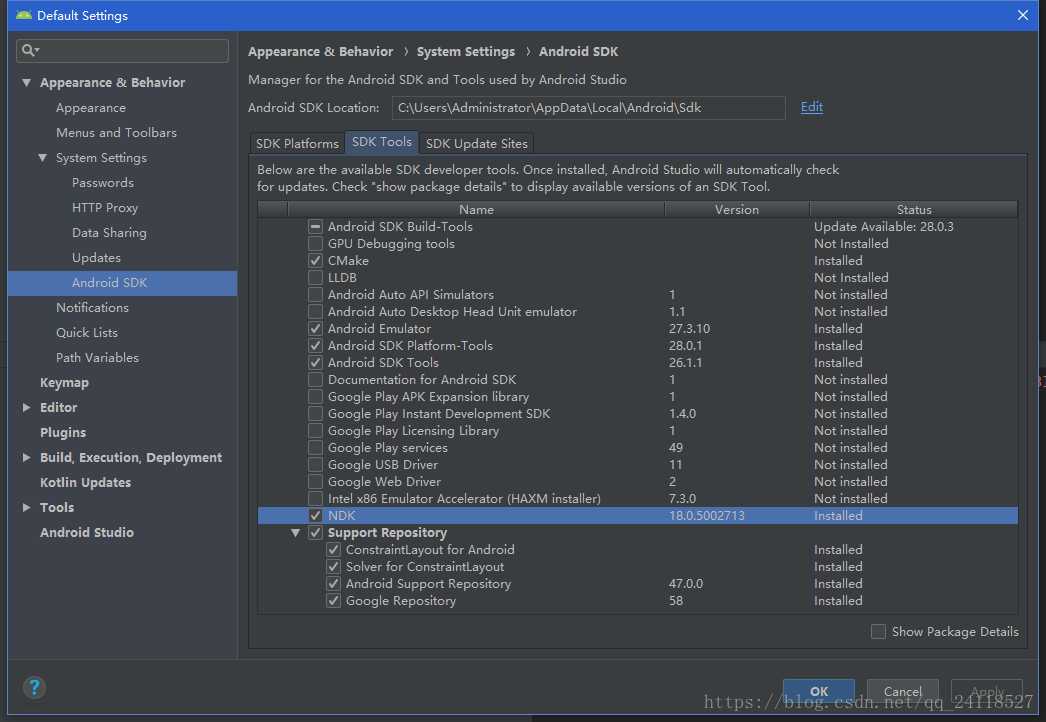Click the Android Studio logo in title bar

pos(23,15)
